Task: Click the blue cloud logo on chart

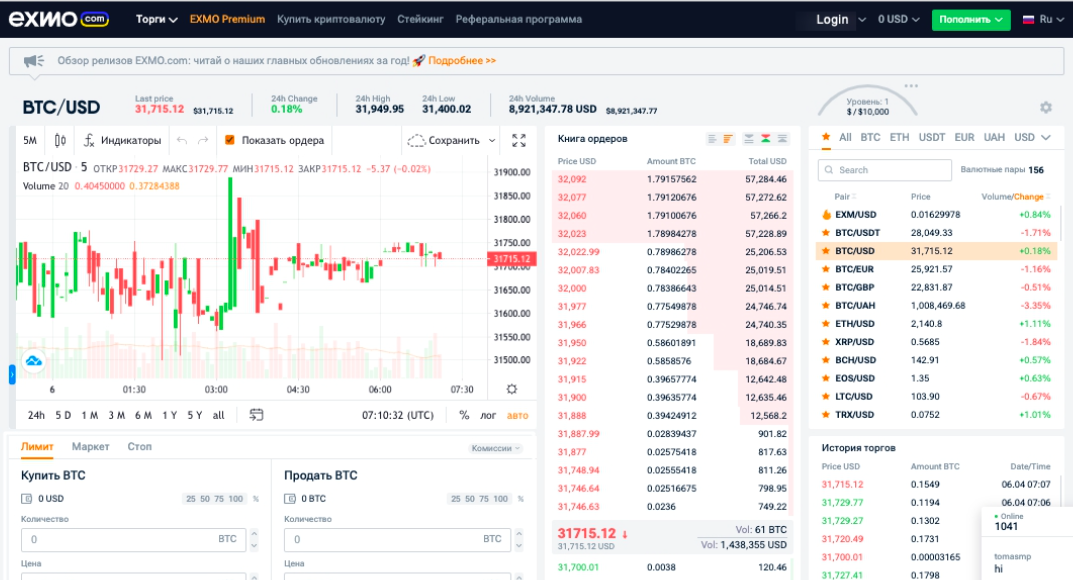Action: tap(34, 360)
